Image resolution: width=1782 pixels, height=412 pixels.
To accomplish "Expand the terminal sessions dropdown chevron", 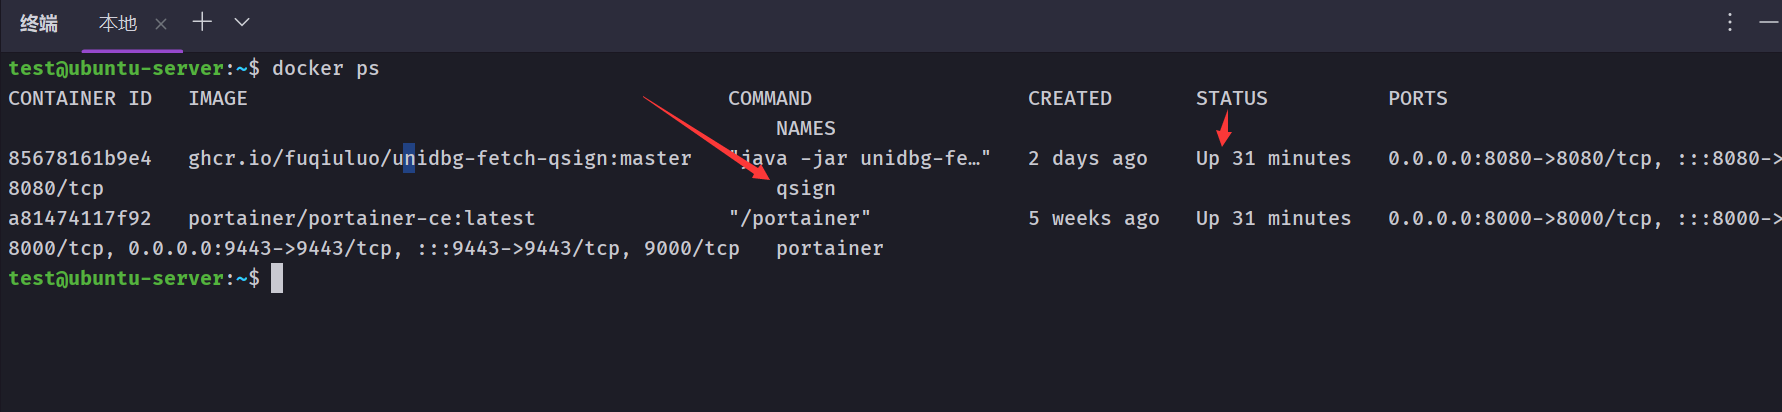I will pos(242,22).
